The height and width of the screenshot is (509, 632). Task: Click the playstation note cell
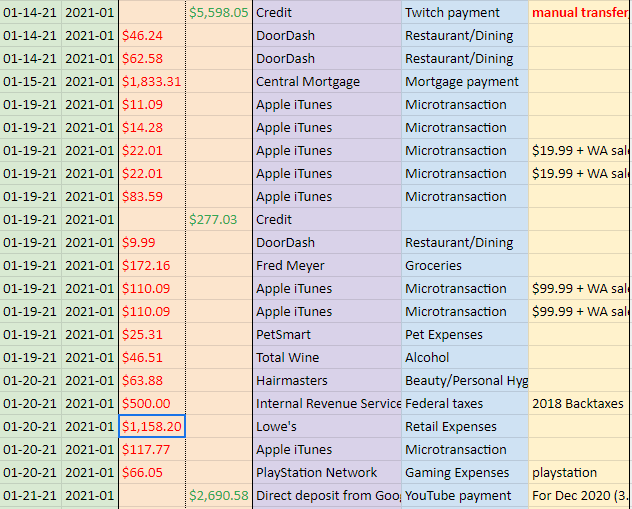pyautogui.click(x=580, y=472)
